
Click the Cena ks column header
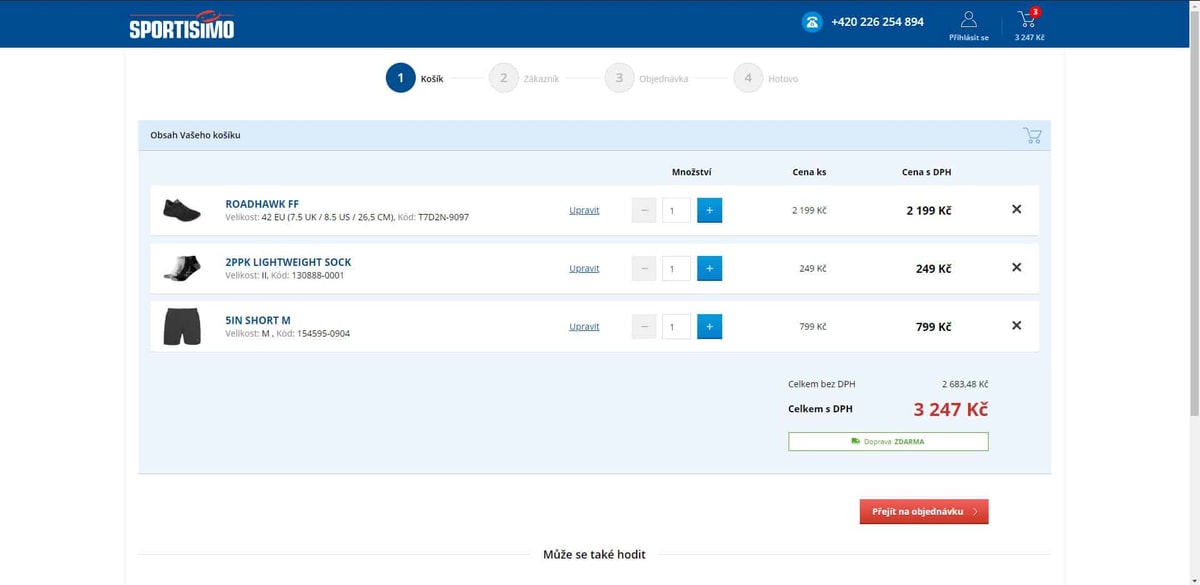pyautogui.click(x=809, y=172)
